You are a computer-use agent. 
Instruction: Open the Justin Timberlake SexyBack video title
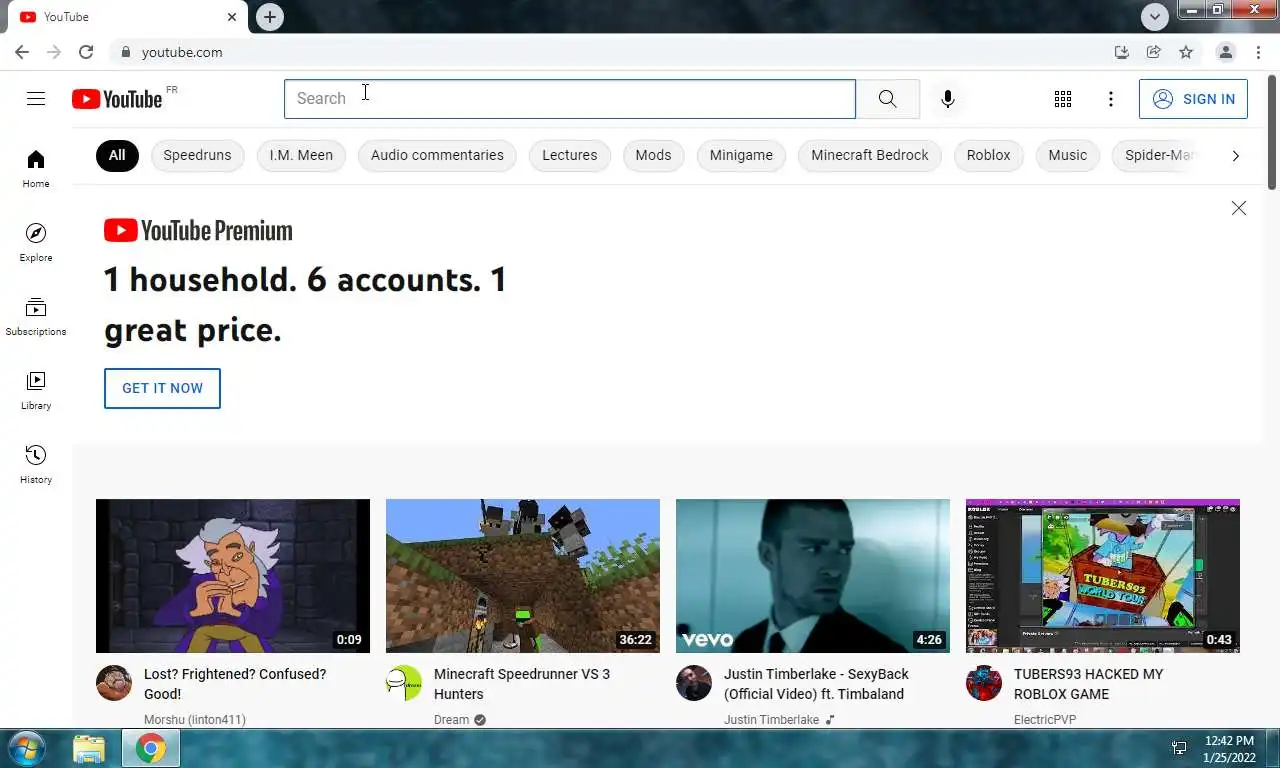pyautogui.click(x=816, y=684)
